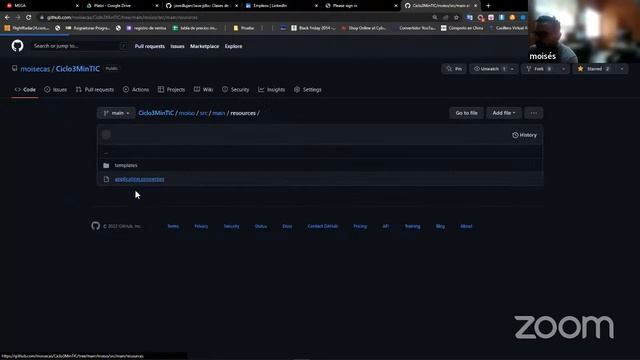This screenshot has height=360, width=640.
Task: Open the Ciclo3MinTIC repository name link
Action: pos(78,69)
